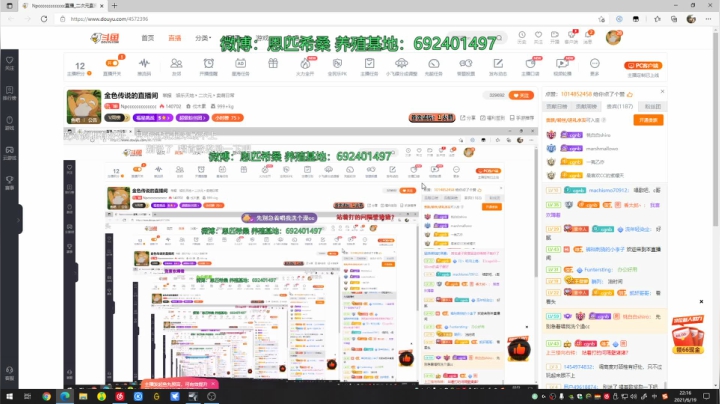Click the orange PC客户端 button
720x404 pixels.
[x=643, y=66]
